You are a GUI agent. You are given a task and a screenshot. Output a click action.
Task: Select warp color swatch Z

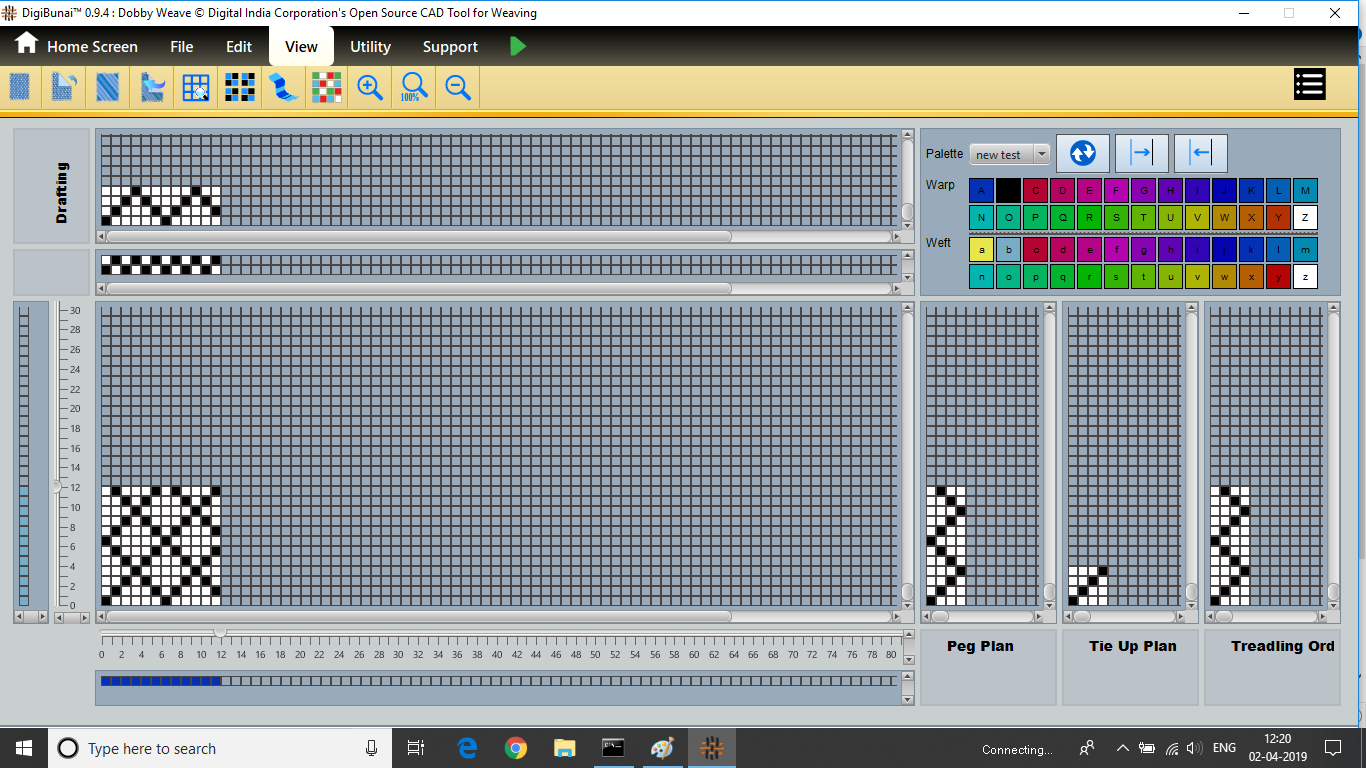coord(1305,217)
